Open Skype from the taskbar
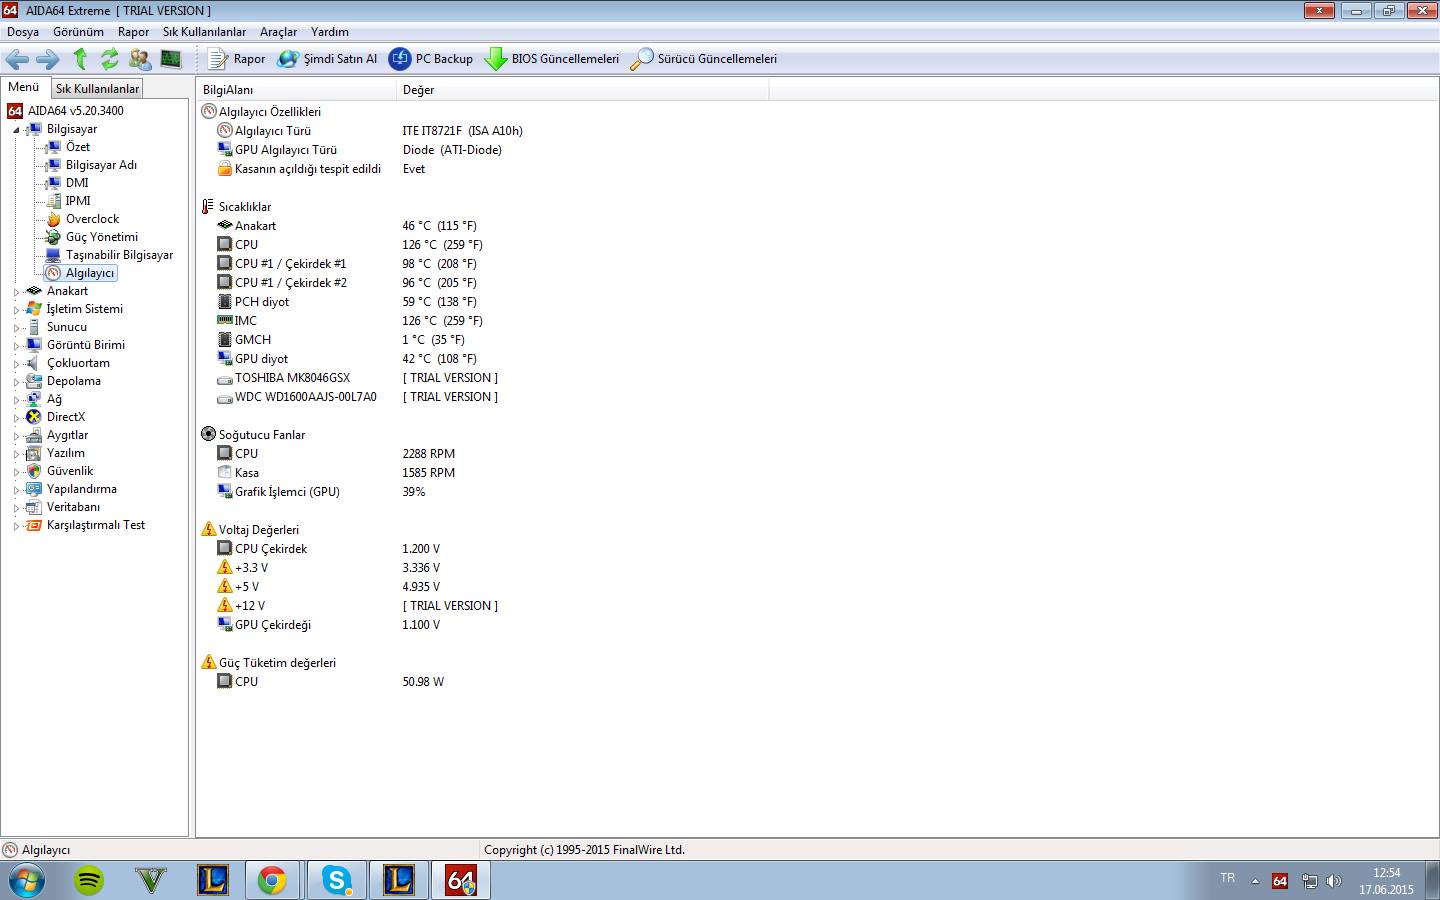 [337, 881]
